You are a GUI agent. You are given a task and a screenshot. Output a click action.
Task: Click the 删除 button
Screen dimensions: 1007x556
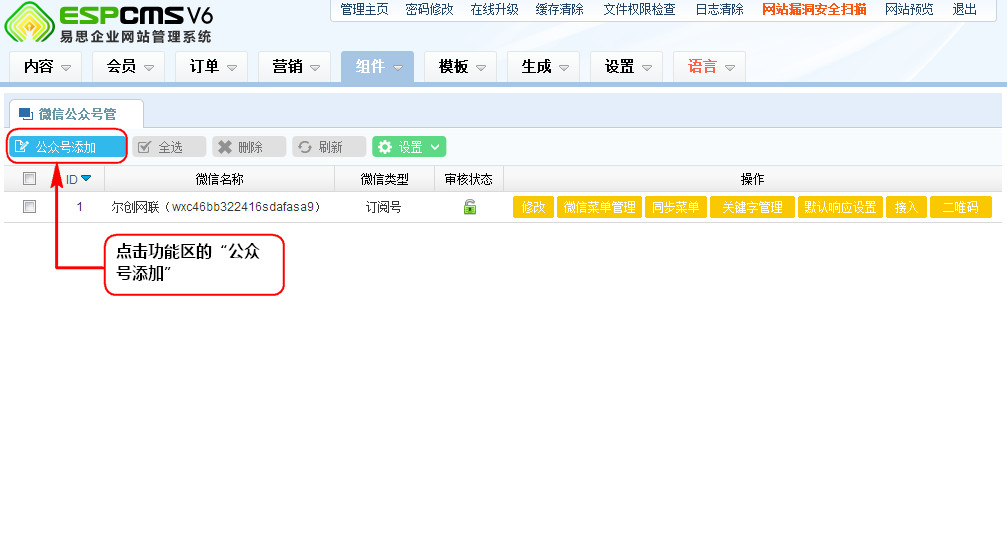(x=249, y=147)
